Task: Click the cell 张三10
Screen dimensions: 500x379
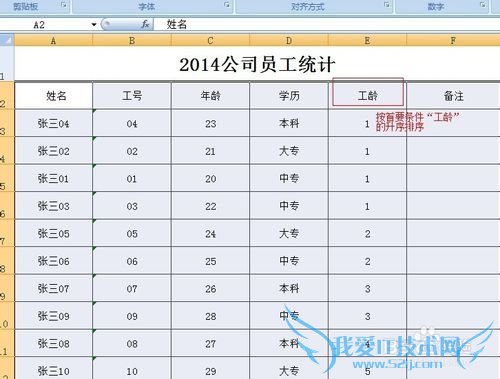Action: (x=53, y=368)
